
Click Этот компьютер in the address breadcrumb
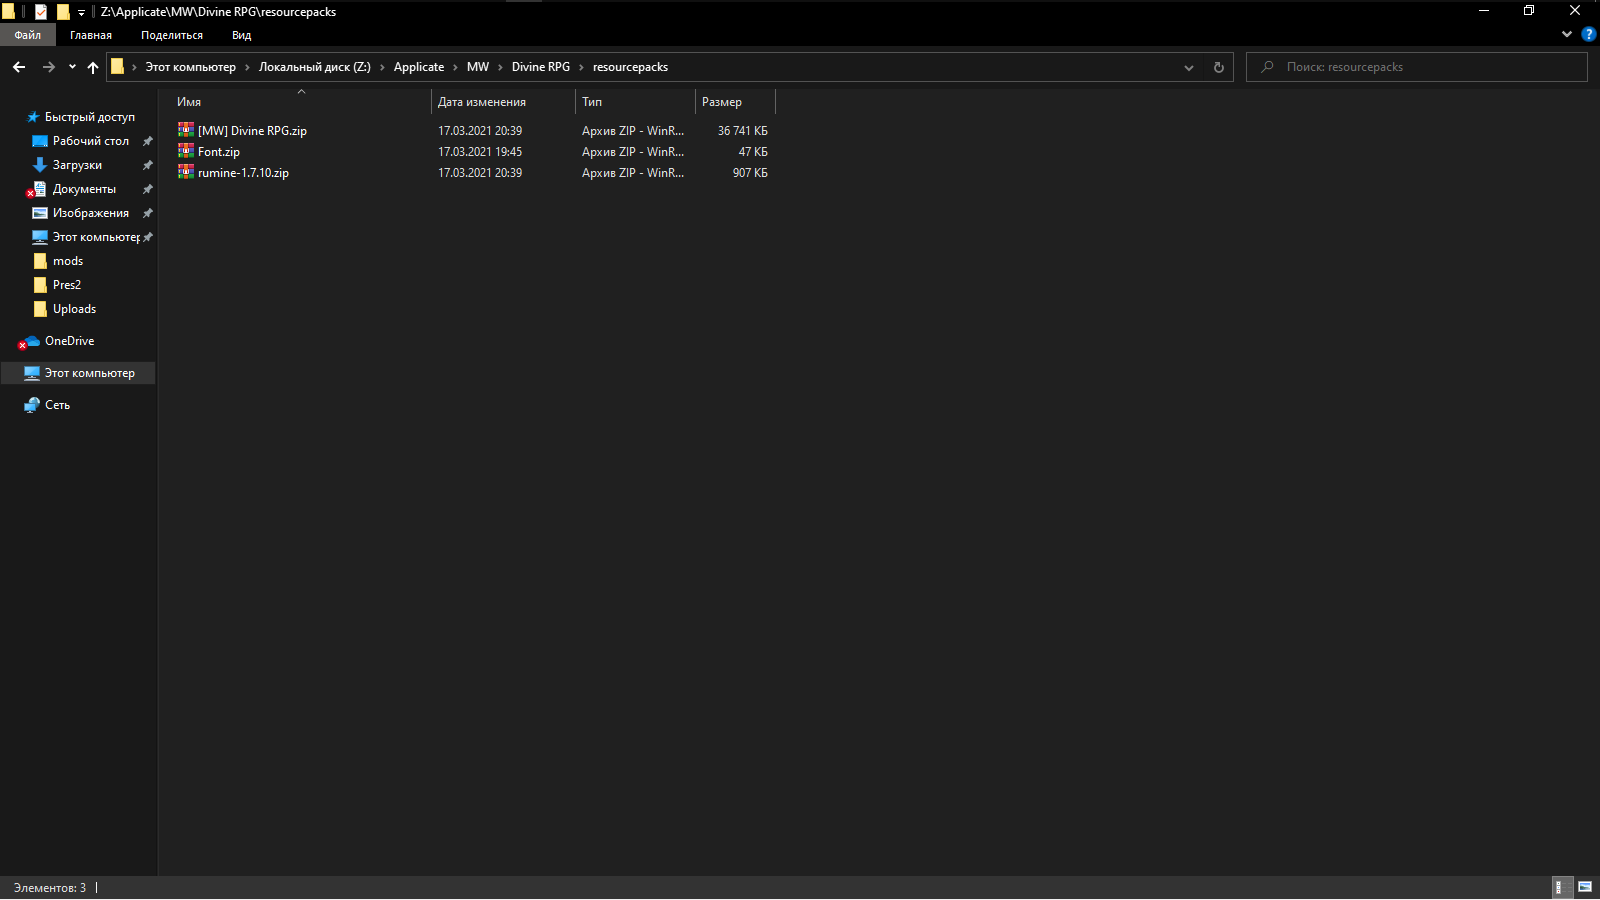pos(191,67)
